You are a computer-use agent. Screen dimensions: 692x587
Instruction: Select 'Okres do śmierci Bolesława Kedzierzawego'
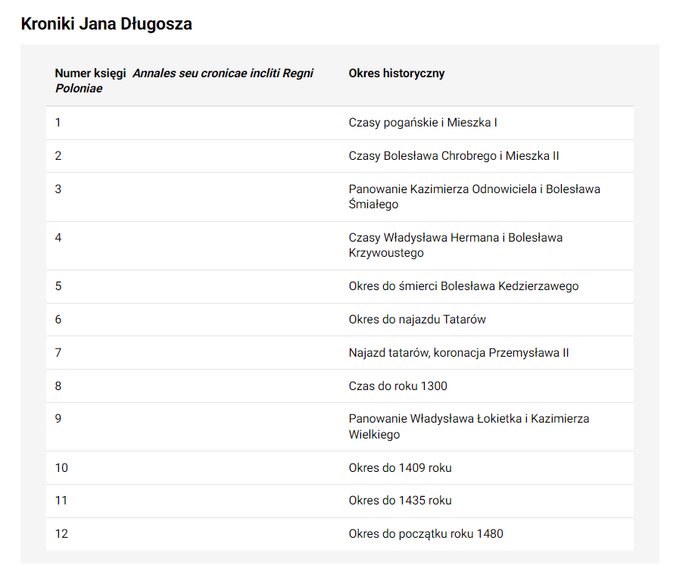(x=463, y=286)
